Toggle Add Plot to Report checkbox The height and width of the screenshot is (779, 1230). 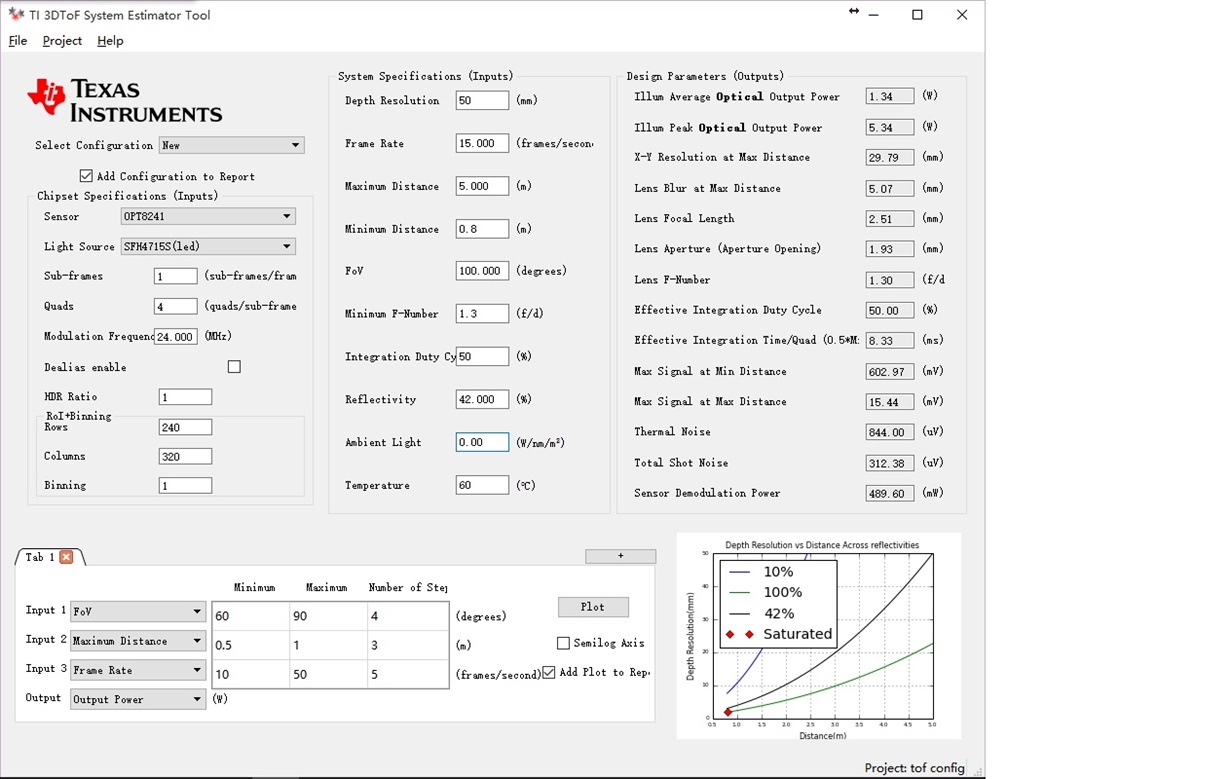pos(549,672)
